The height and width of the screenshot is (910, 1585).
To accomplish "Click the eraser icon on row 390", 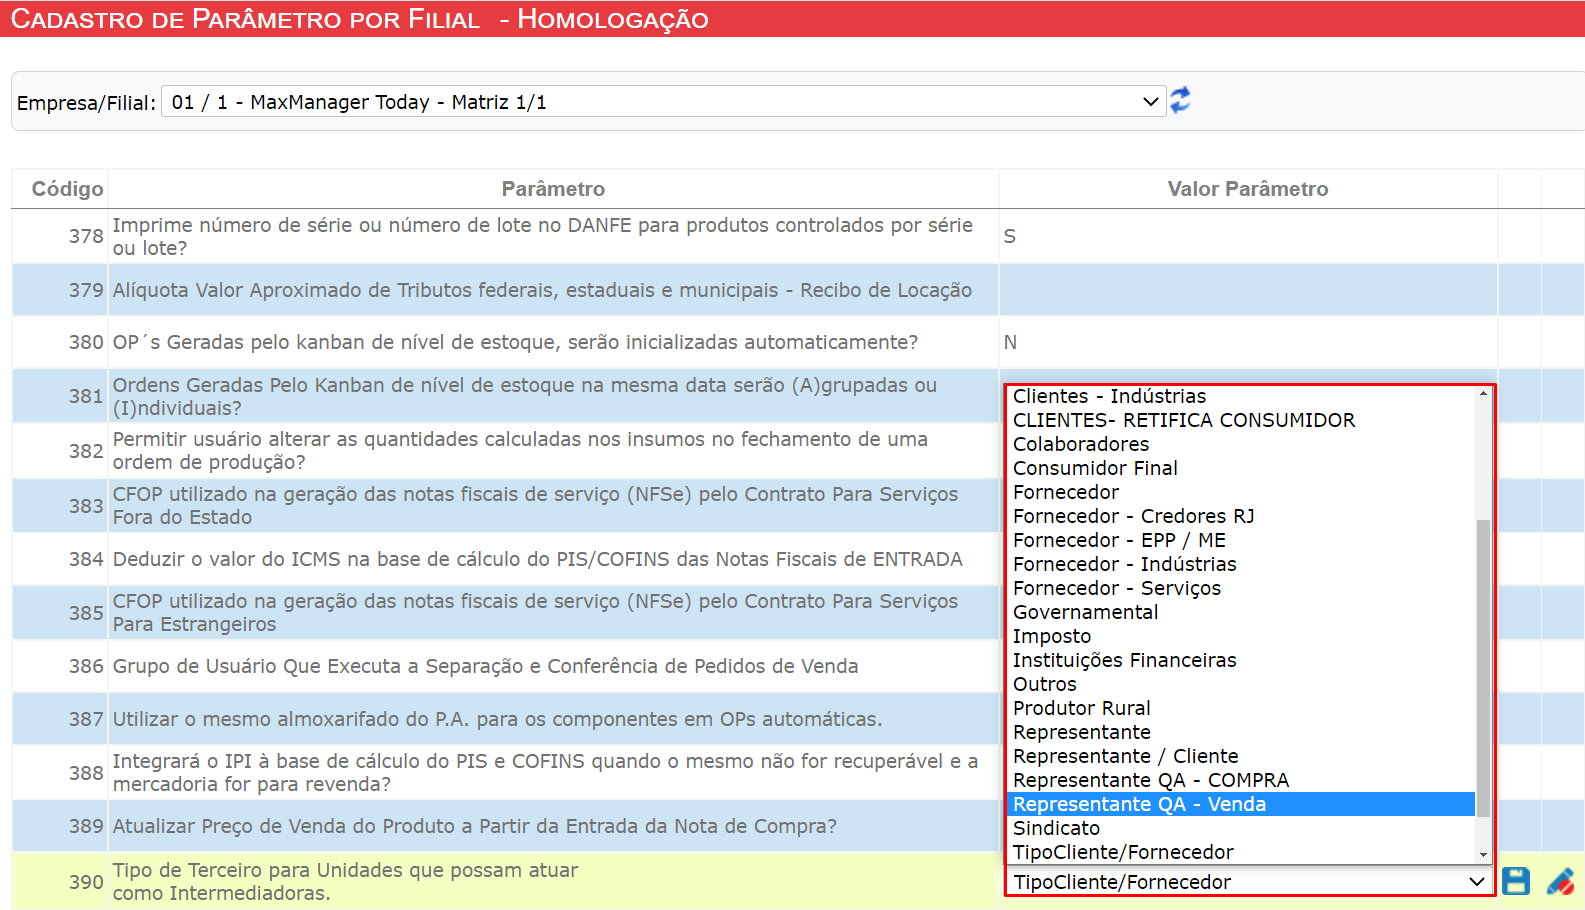I will coord(1560,881).
